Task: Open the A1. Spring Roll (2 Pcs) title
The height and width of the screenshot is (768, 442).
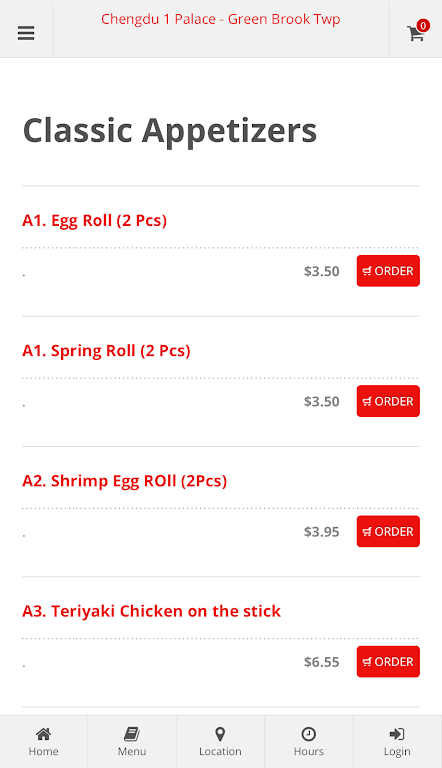Action: pyautogui.click(x=106, y=351)
